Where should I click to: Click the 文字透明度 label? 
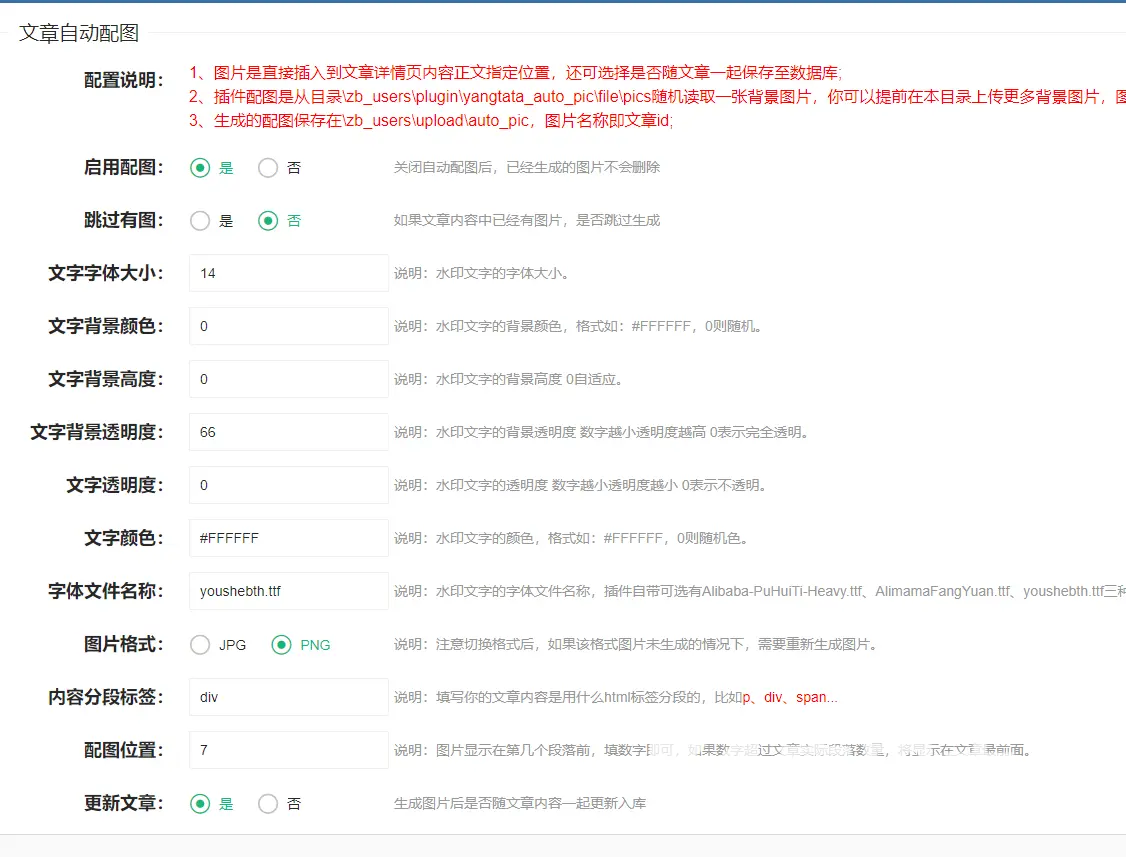[x=115, y=486]
